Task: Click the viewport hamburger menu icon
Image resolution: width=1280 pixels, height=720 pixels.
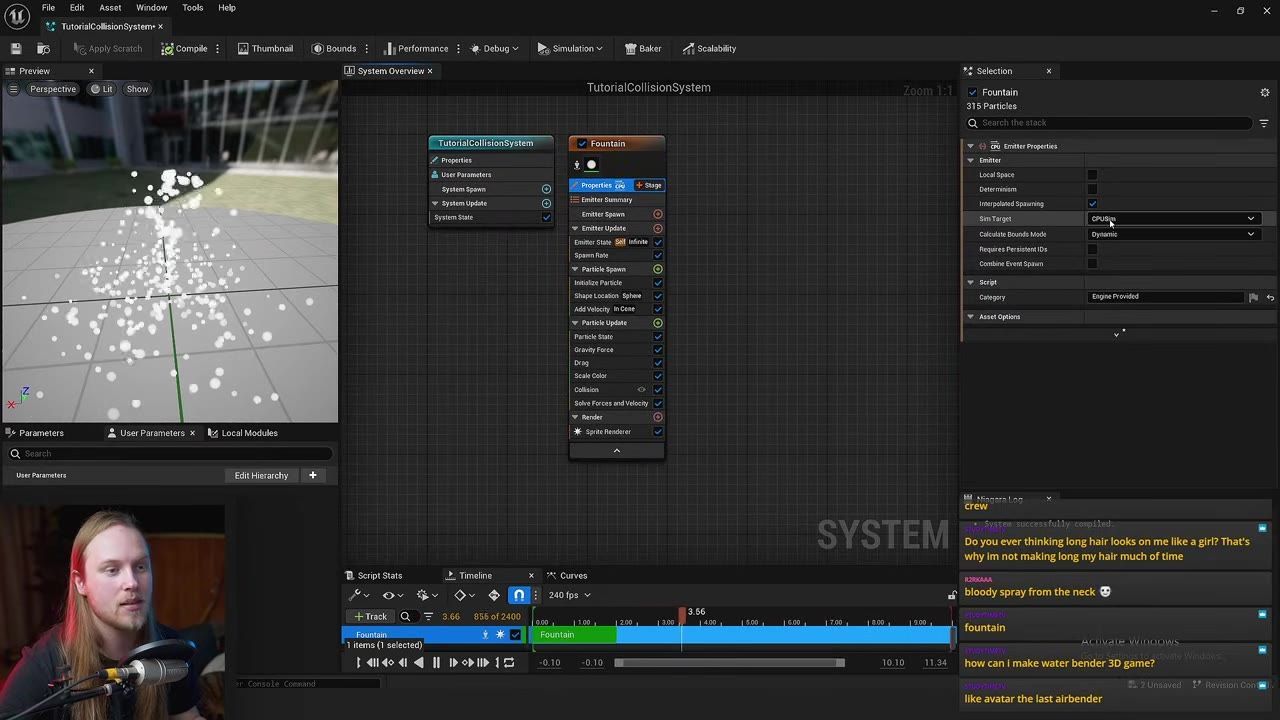Action: (13, 89)
